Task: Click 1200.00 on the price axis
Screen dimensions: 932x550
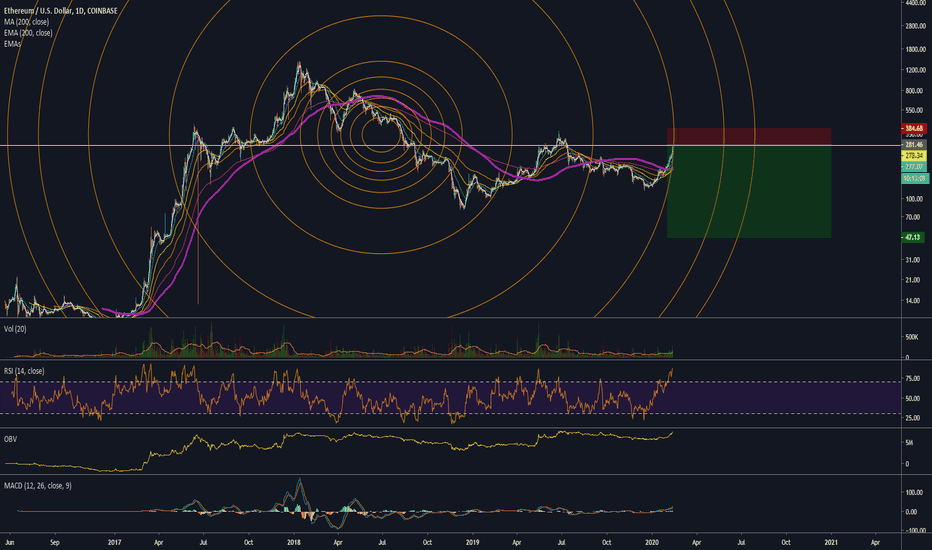Action: click(915, 70)
